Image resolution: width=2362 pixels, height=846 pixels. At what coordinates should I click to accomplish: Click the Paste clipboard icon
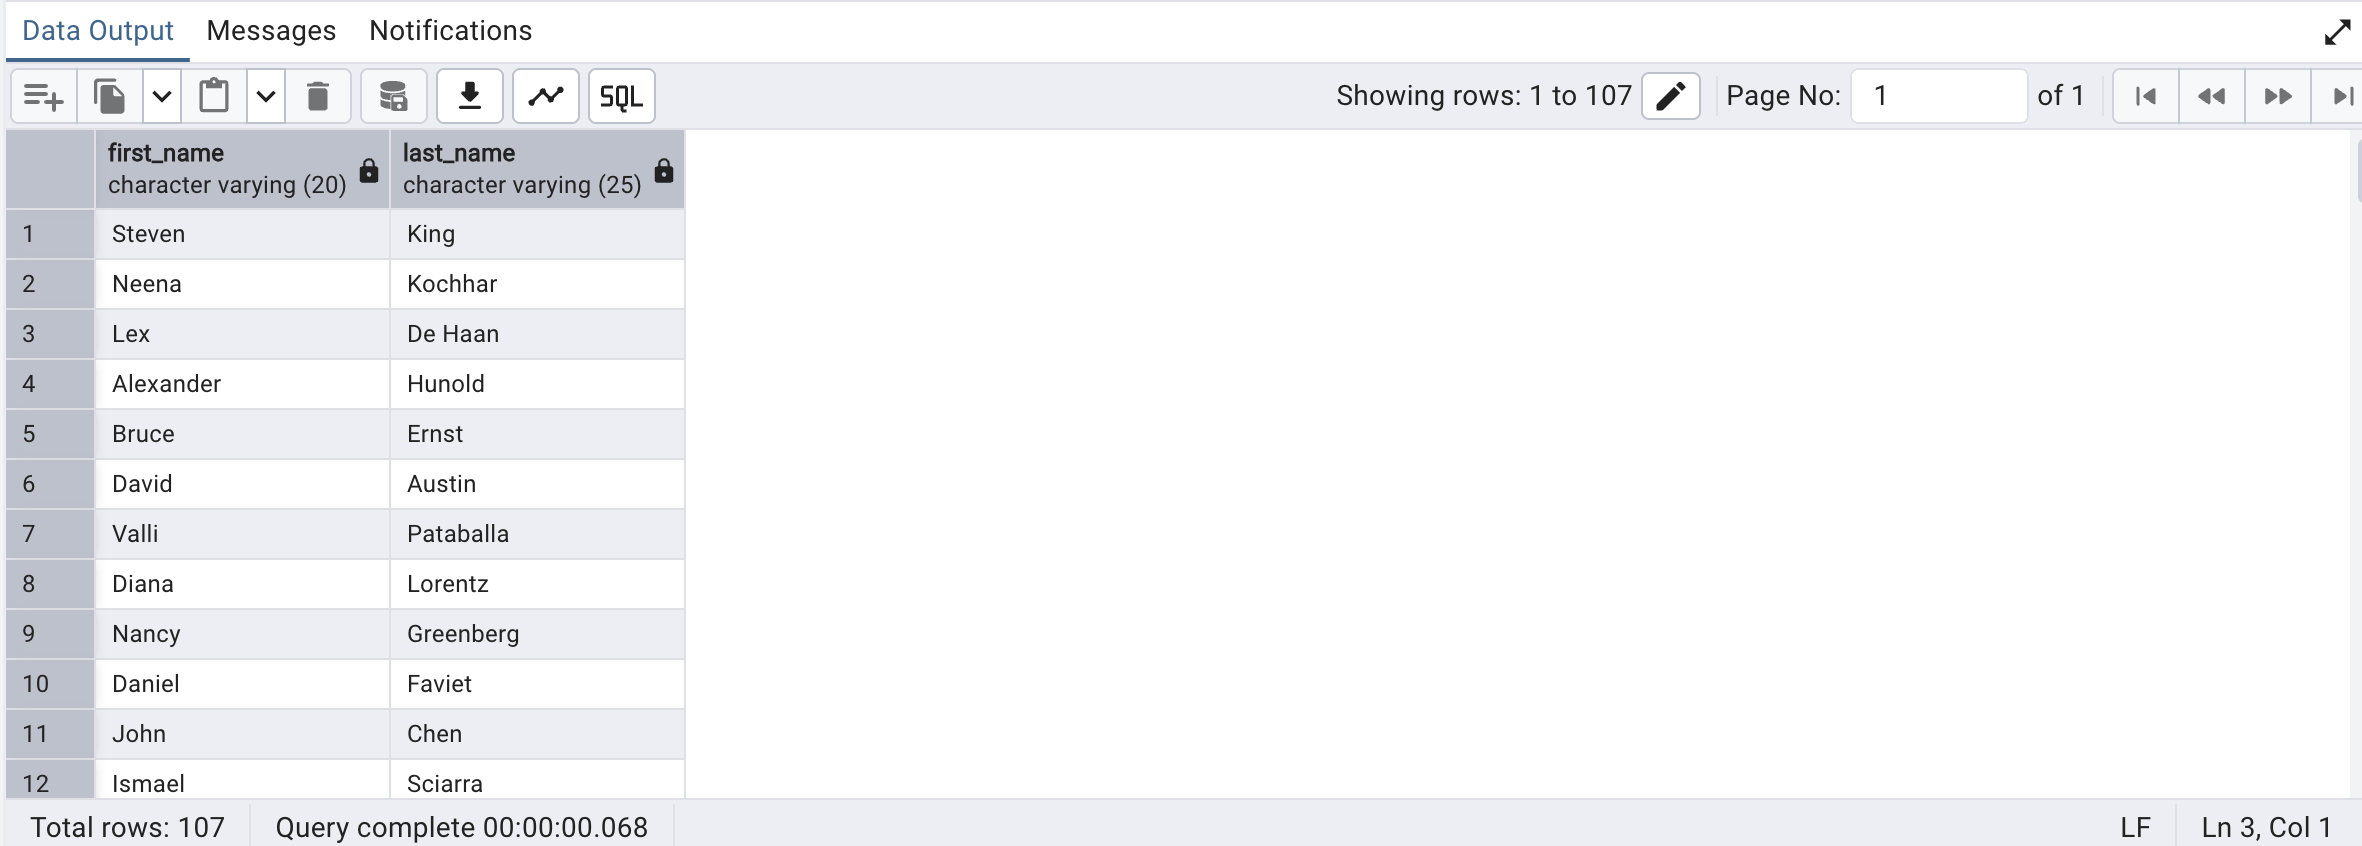click(x=214, y=96)
